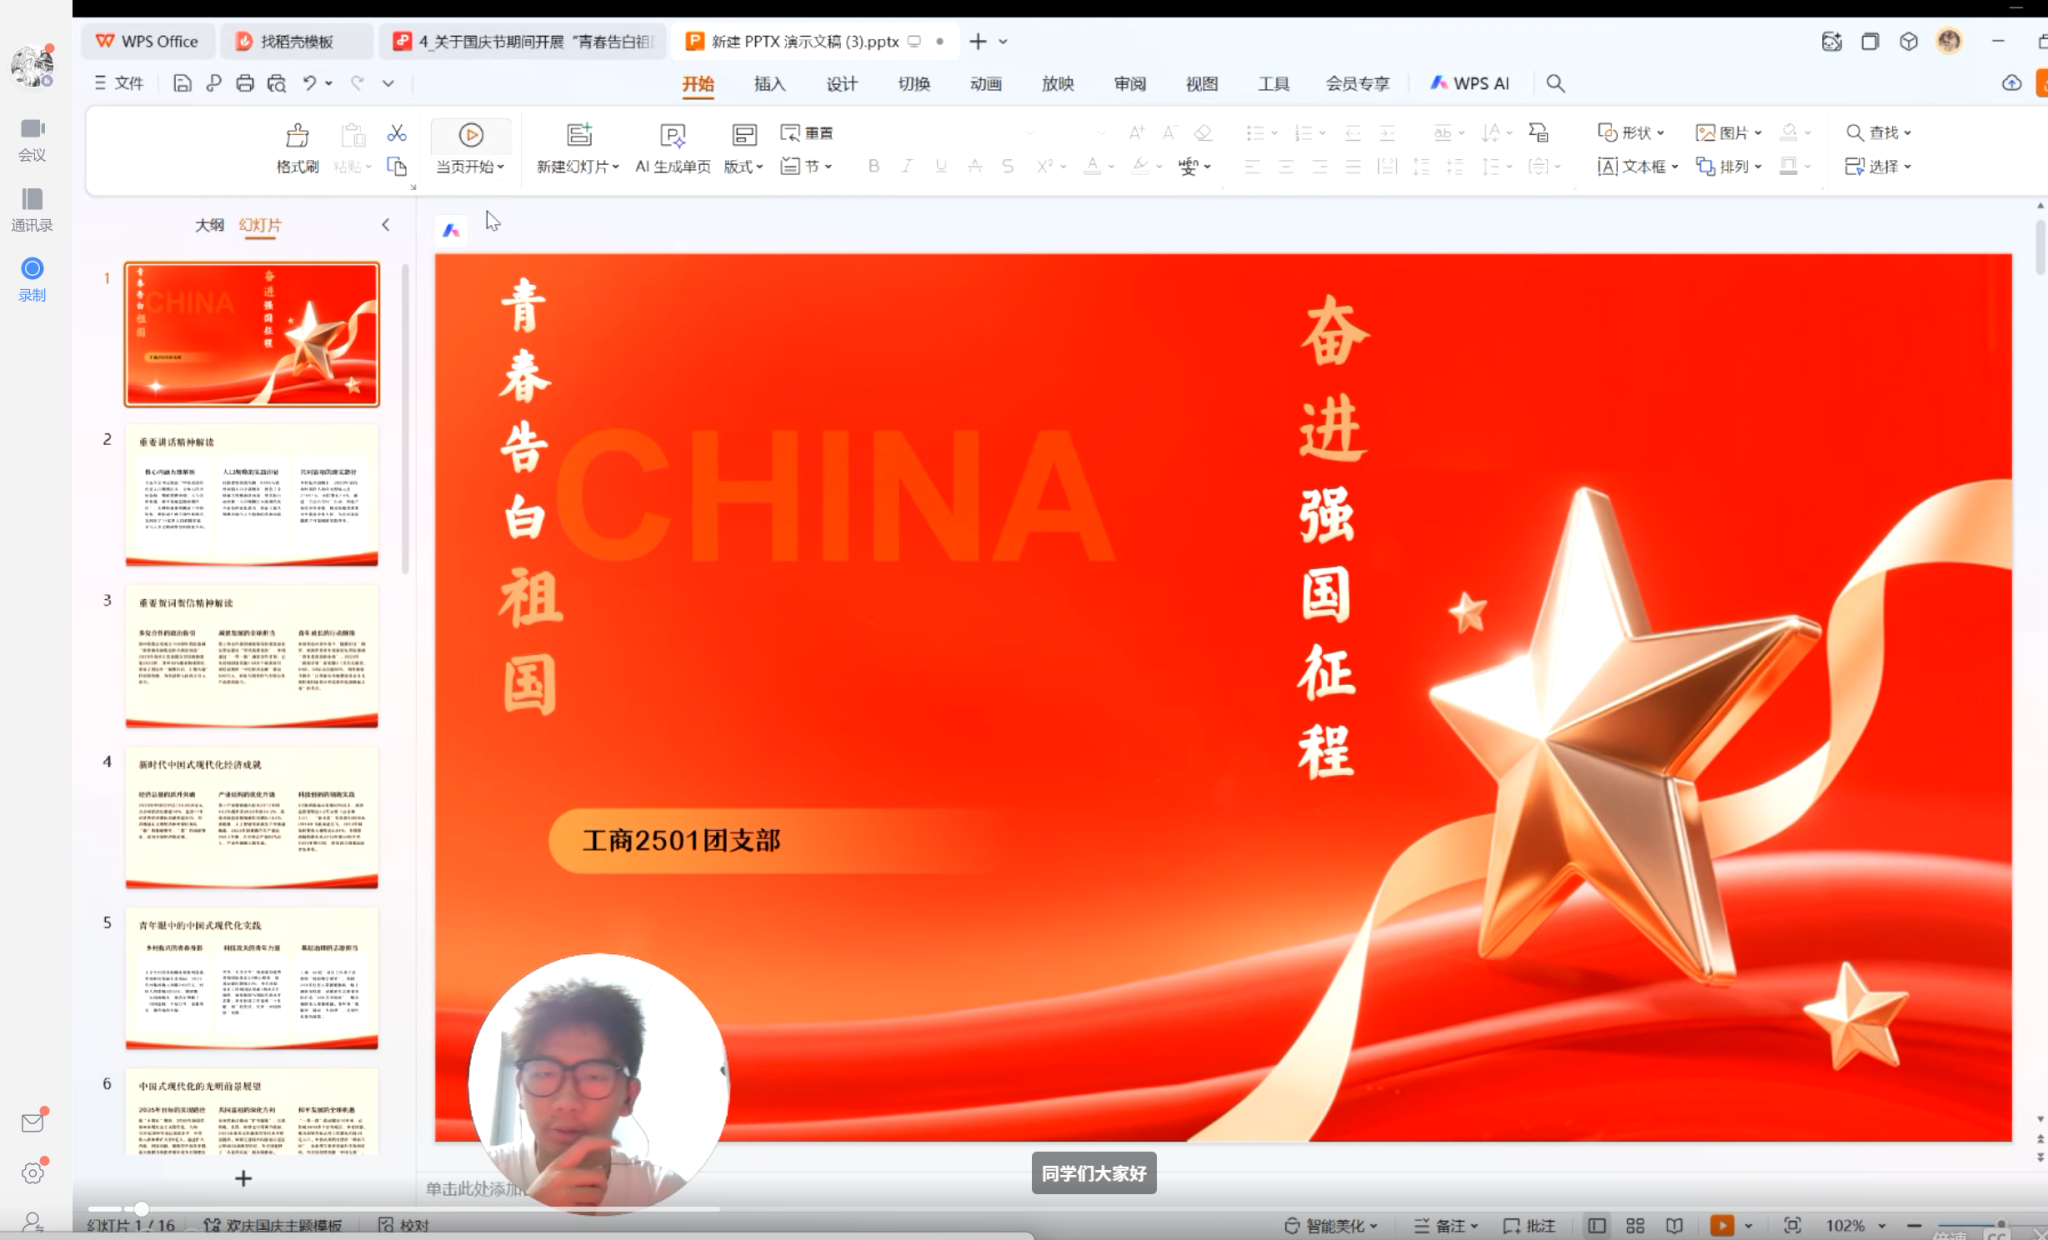Open the search magnifier in ribbon tabs
Screen dimensions: 2048x1240
1555,83
